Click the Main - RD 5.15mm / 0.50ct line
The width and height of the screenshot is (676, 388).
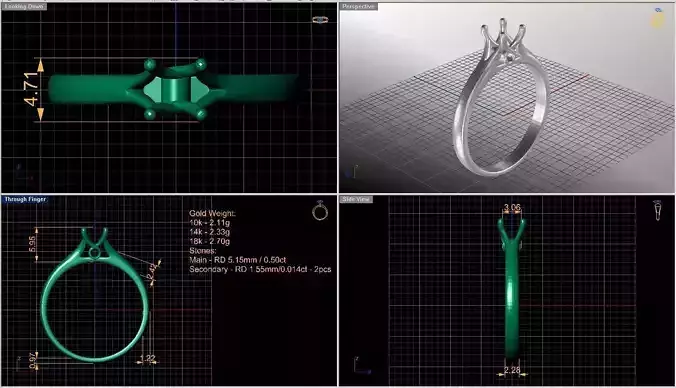point(238,260)
